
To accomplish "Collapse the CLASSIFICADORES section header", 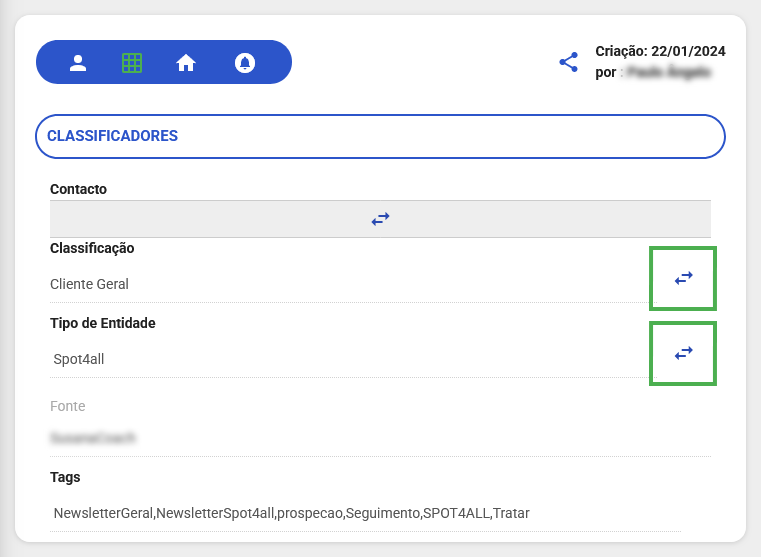I will pos(380,136).
